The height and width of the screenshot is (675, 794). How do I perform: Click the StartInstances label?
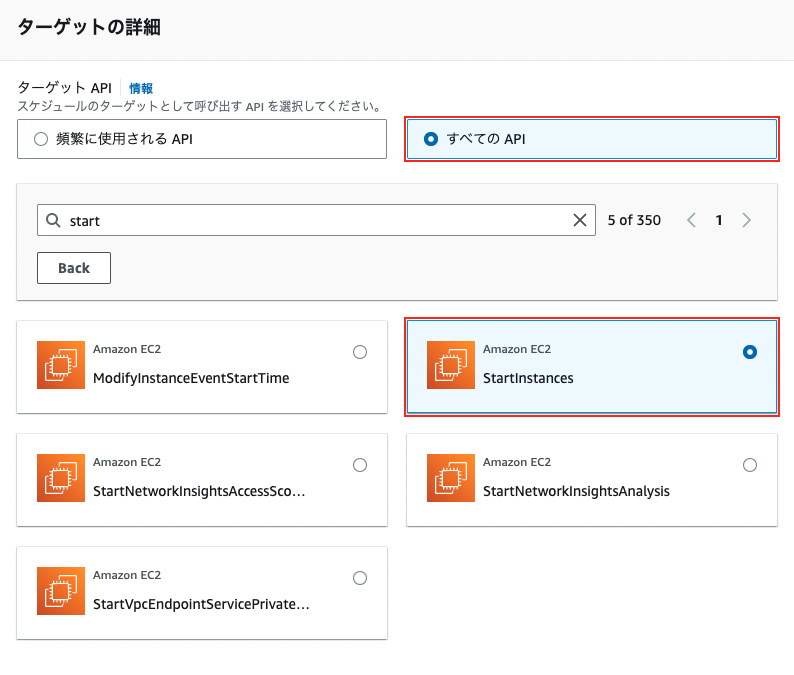pos(528,378)
